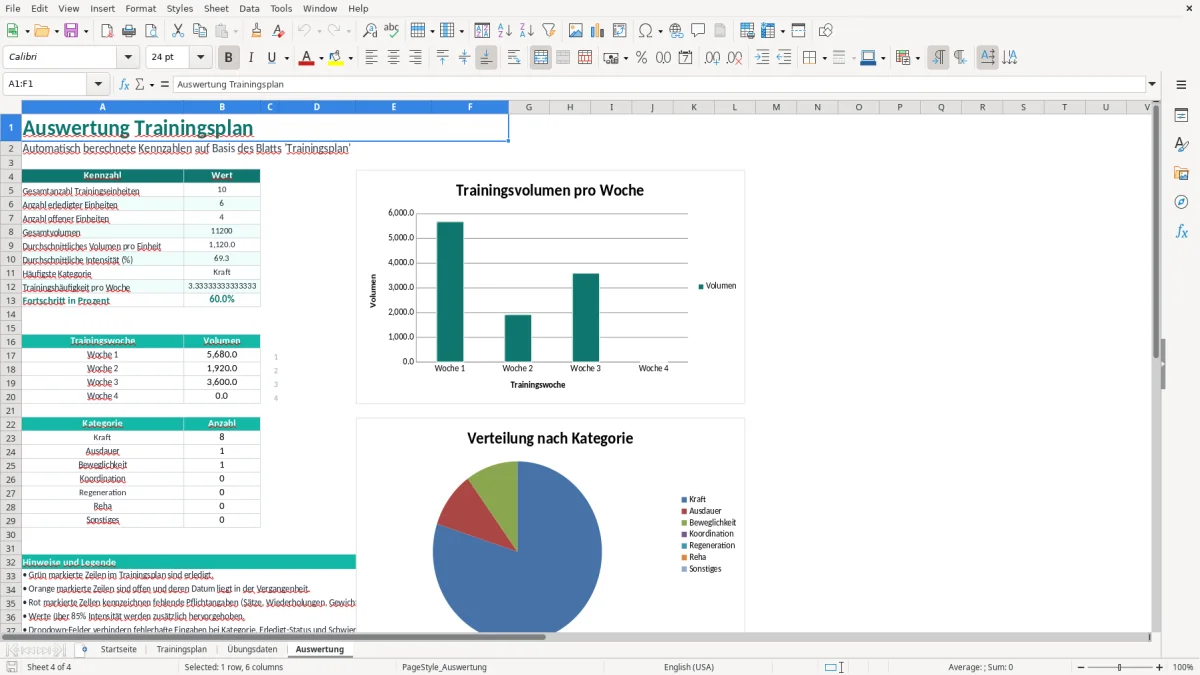Apply red Font Color swatch
The image size is (1200, 675).
point(306,58)
